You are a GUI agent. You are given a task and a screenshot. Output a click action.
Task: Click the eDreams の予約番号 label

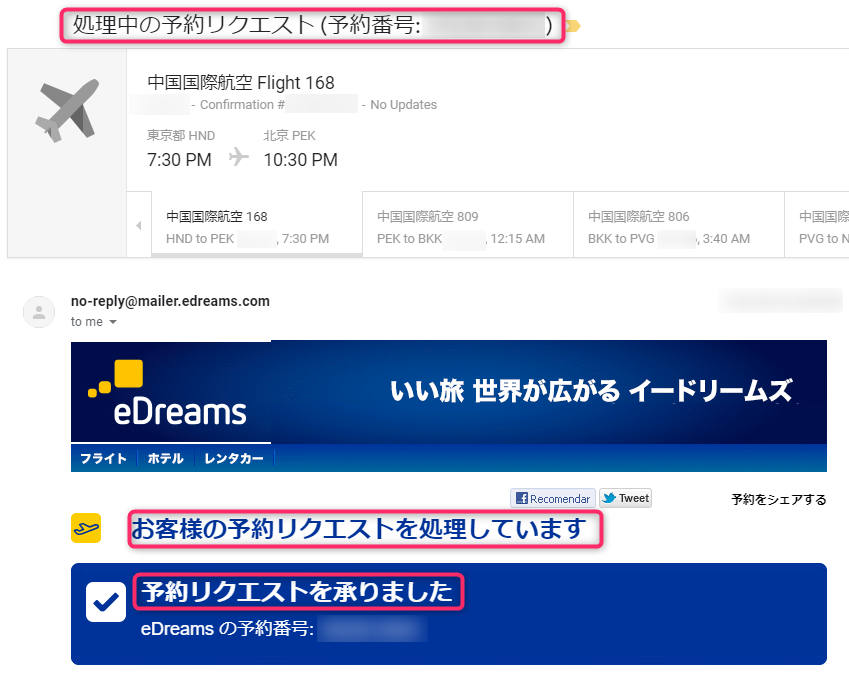[x=227, y=629]
